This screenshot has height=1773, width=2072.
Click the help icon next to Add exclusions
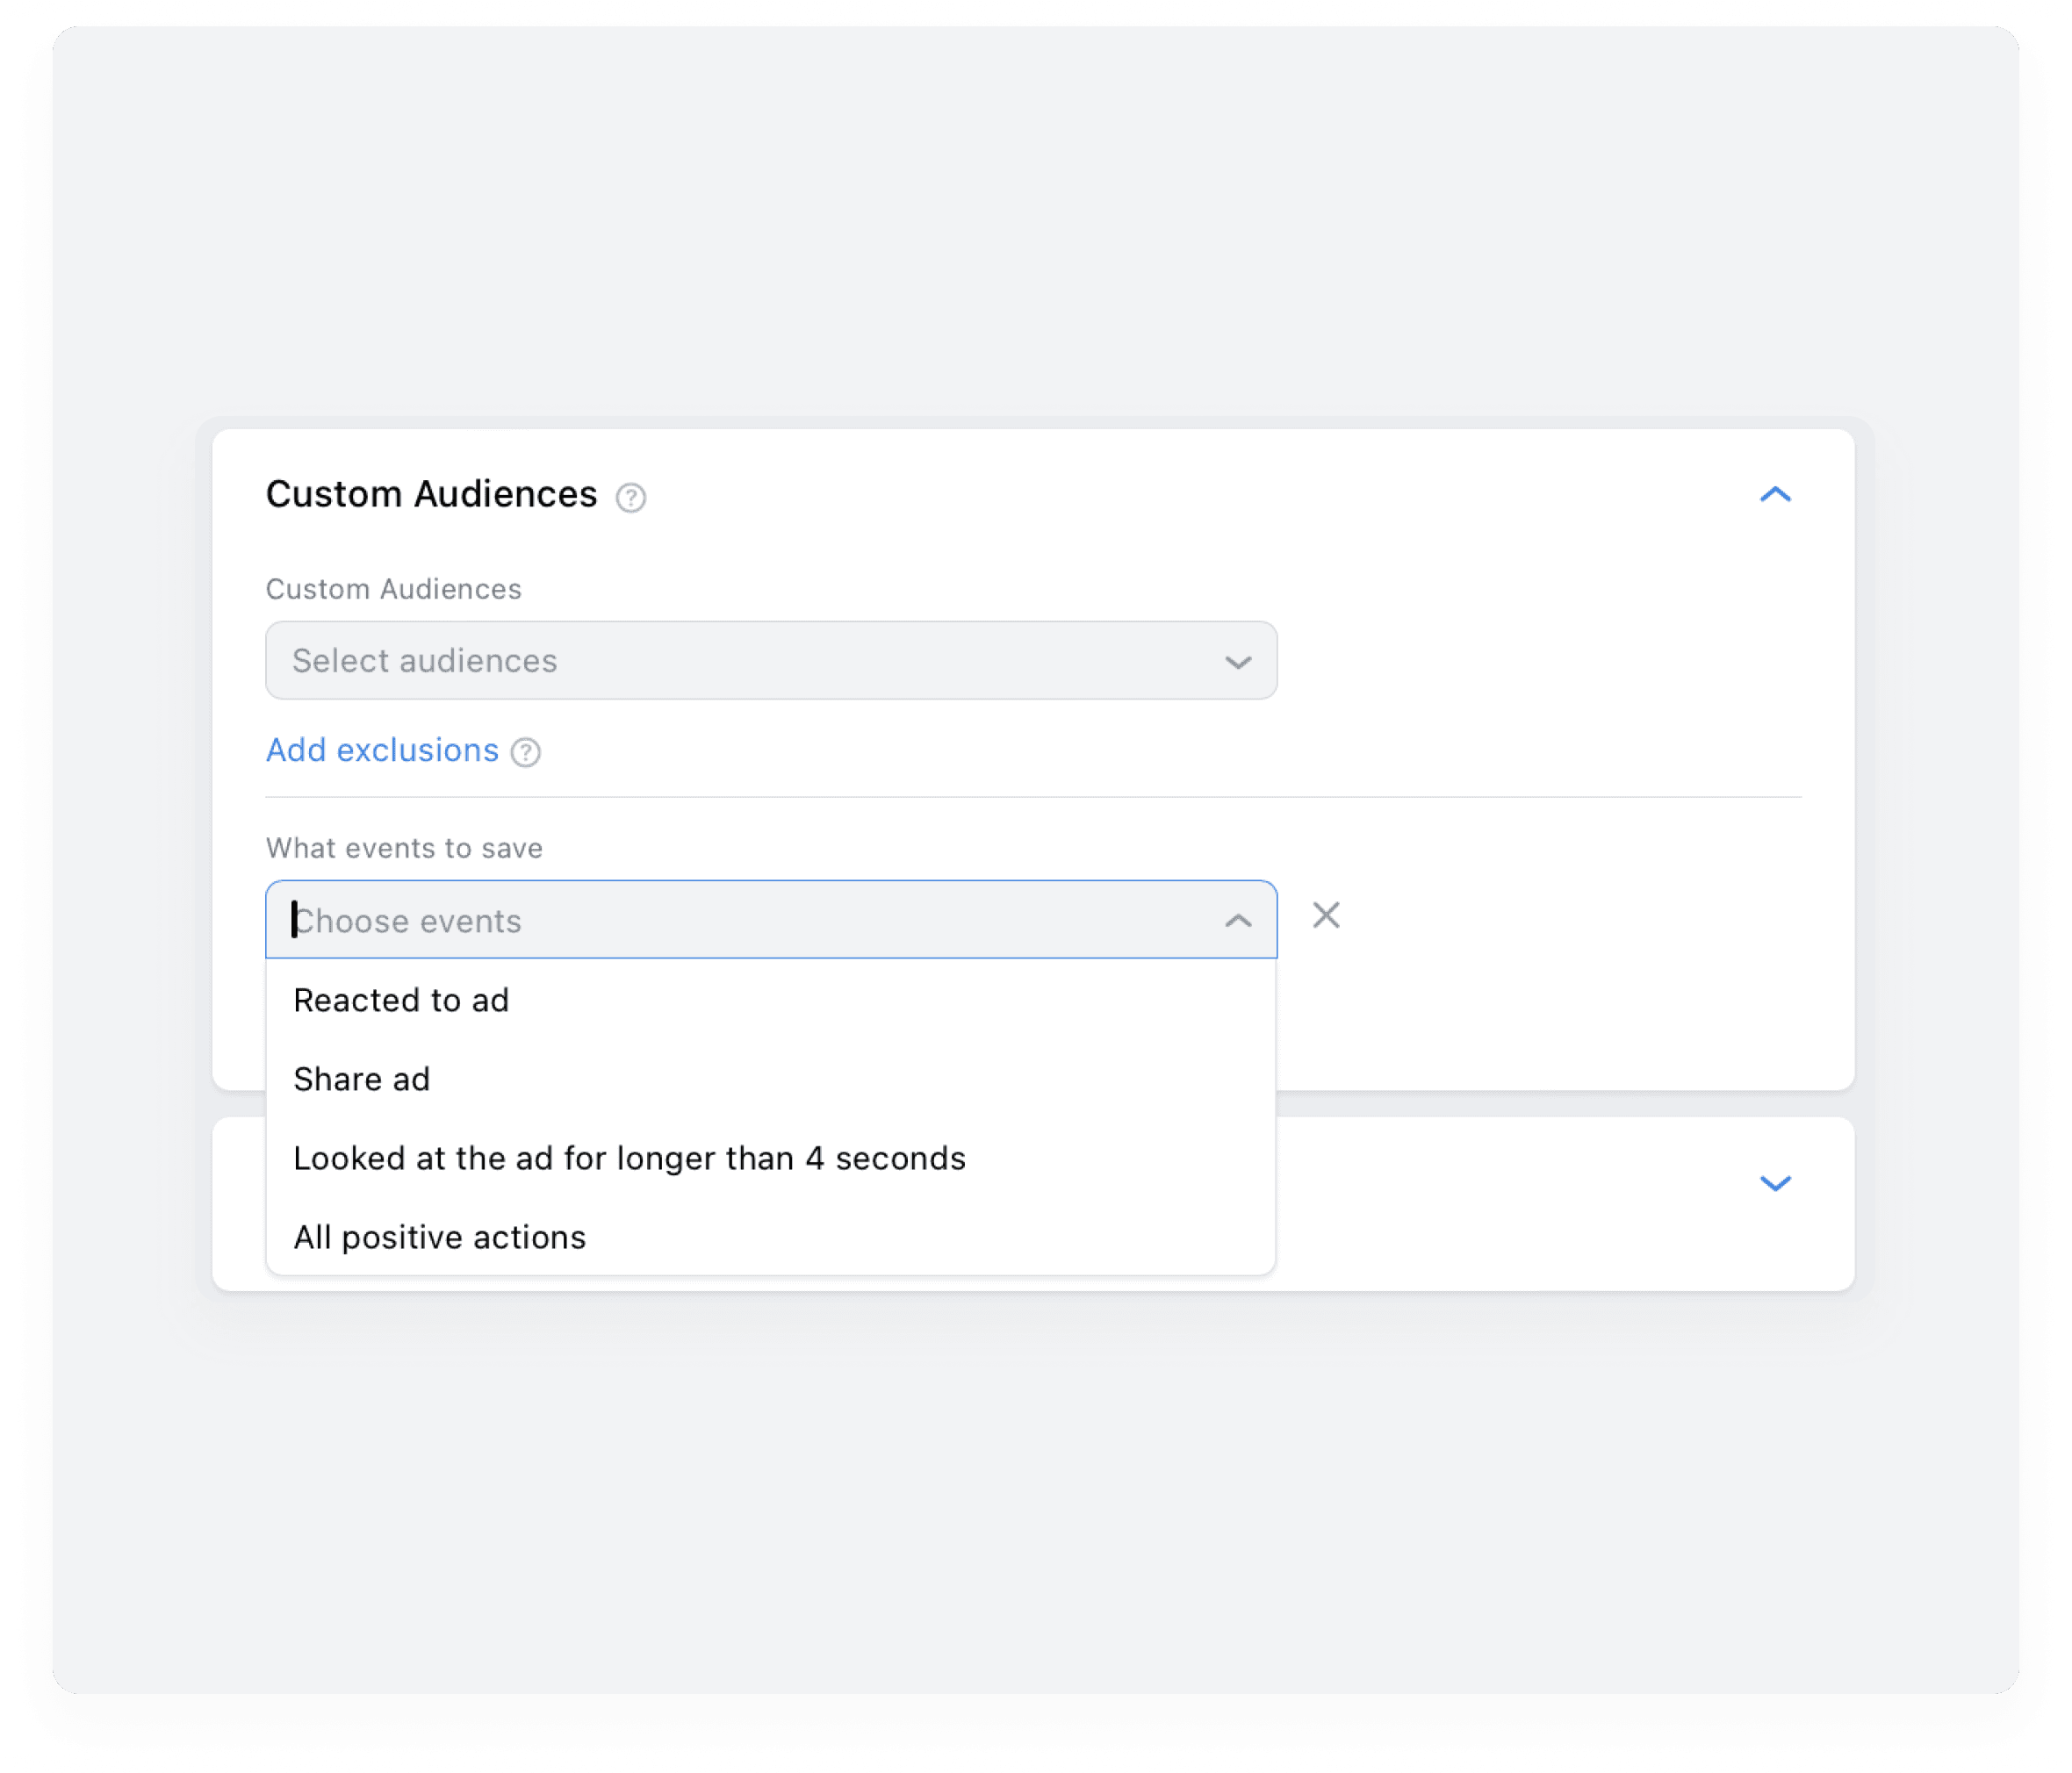pyautogui.click(x=526, y=752)
